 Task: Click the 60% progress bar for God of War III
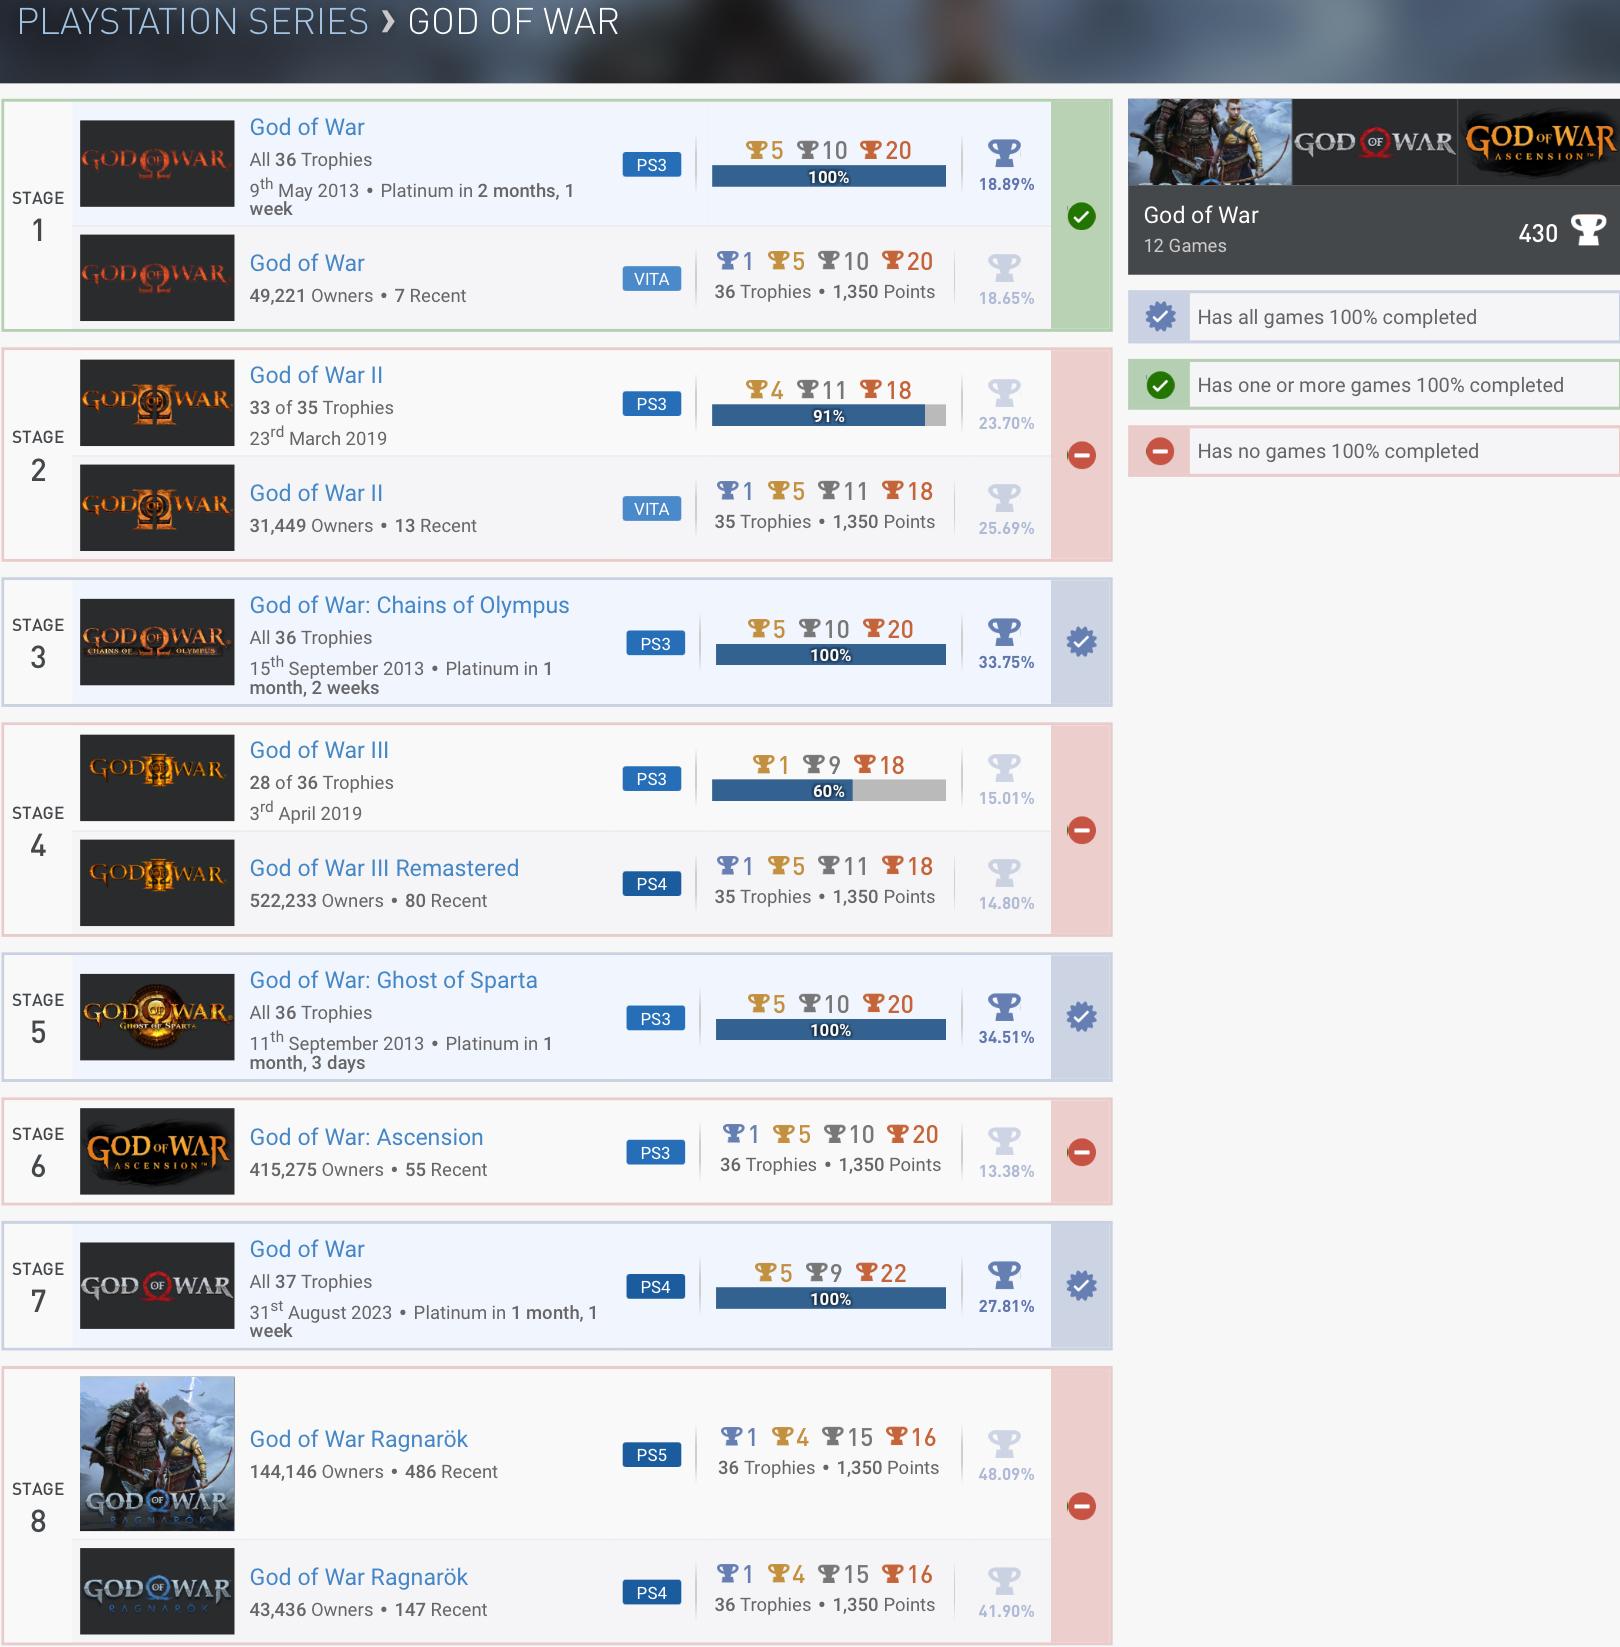pos(828,791)
